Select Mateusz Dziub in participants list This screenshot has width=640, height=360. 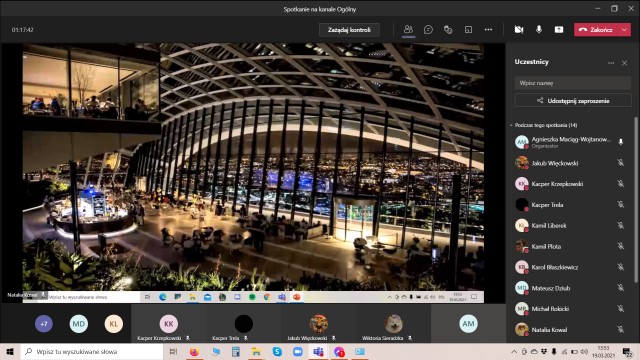pyautogui.click(x=570, y=288)
